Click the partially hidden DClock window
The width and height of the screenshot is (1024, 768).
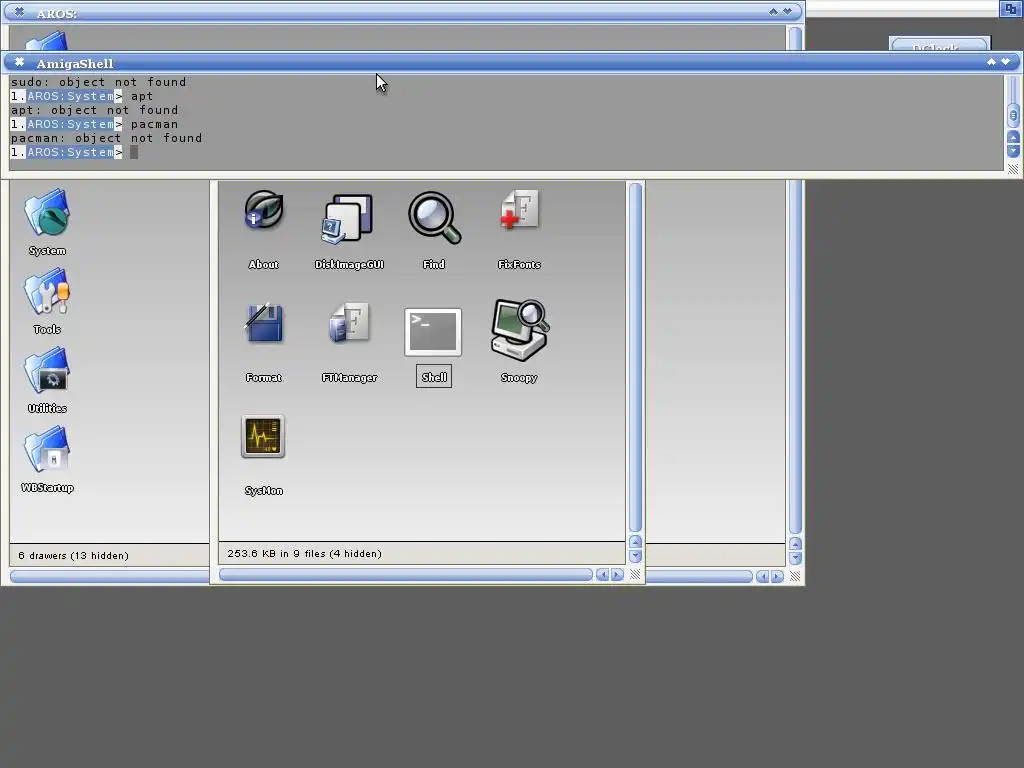(940, 44)
